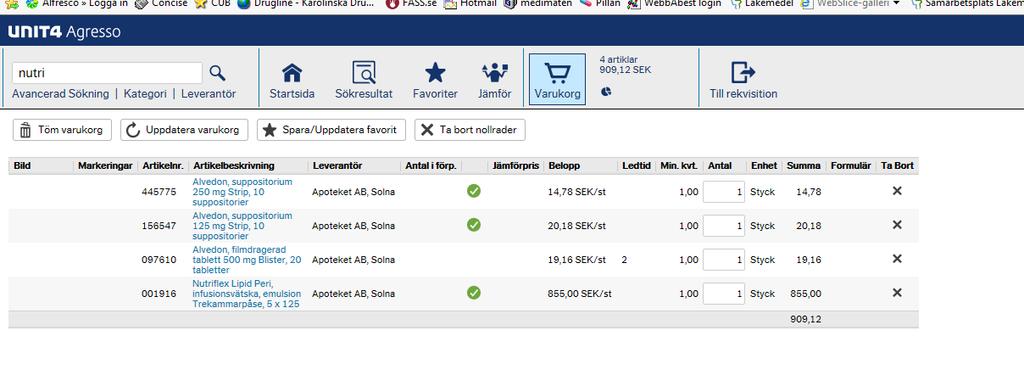Open Alvedon filmdragerad tablett 500 mg article
The image size is (1024, 392).
(247, 260)
